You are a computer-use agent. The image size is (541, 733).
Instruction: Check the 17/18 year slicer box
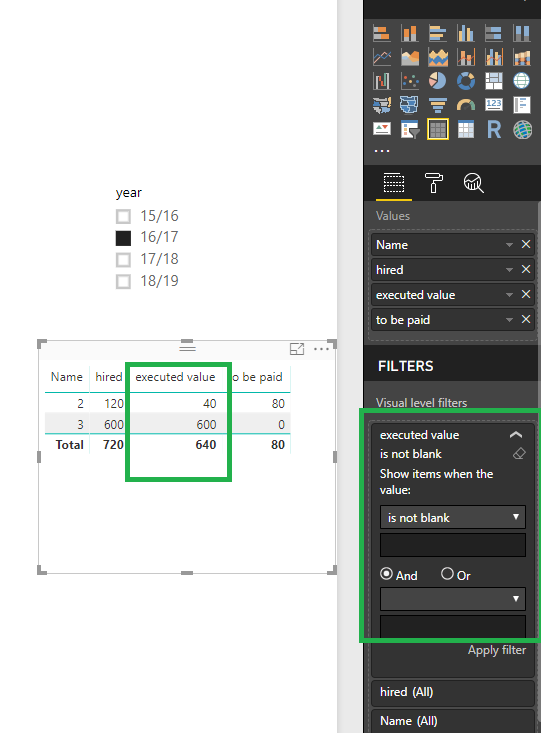[123, 259]
